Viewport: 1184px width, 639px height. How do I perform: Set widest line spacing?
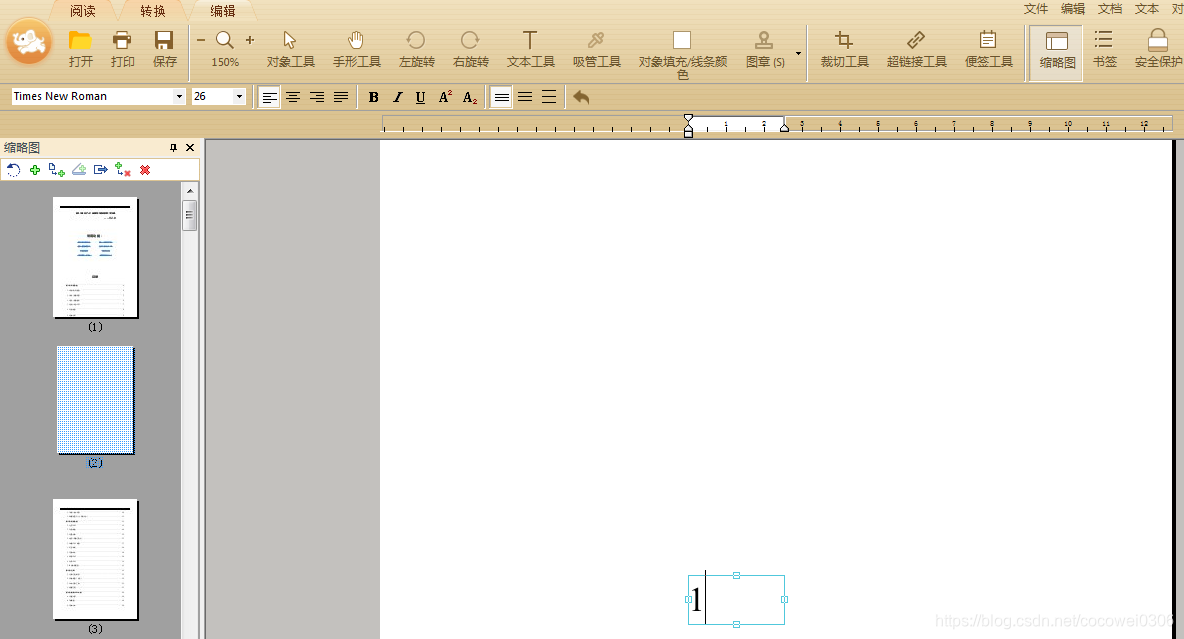click(x=549, y=97)
